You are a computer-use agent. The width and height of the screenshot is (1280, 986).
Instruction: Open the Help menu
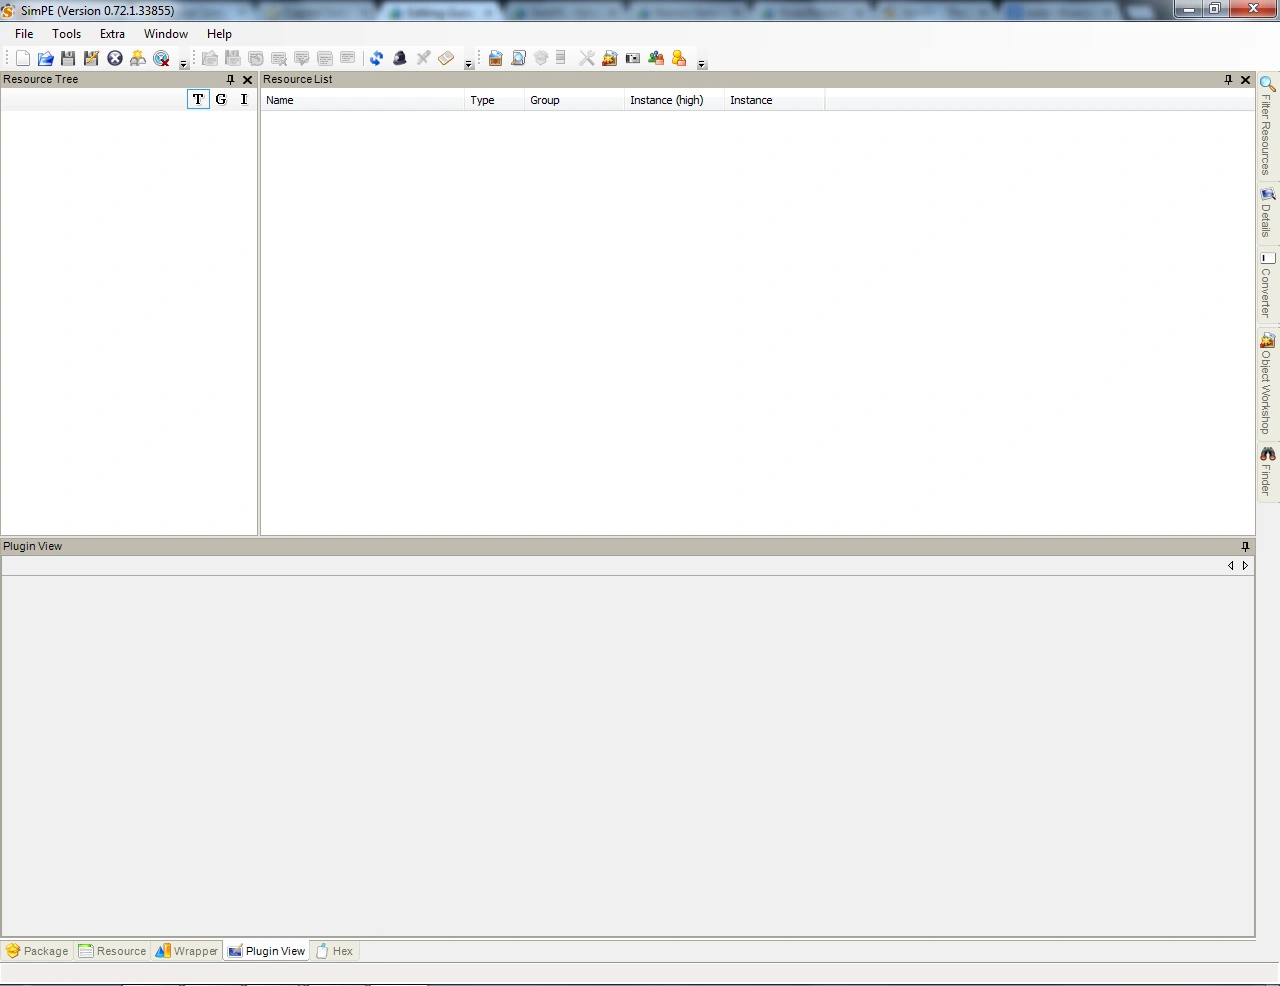[219, 34]
